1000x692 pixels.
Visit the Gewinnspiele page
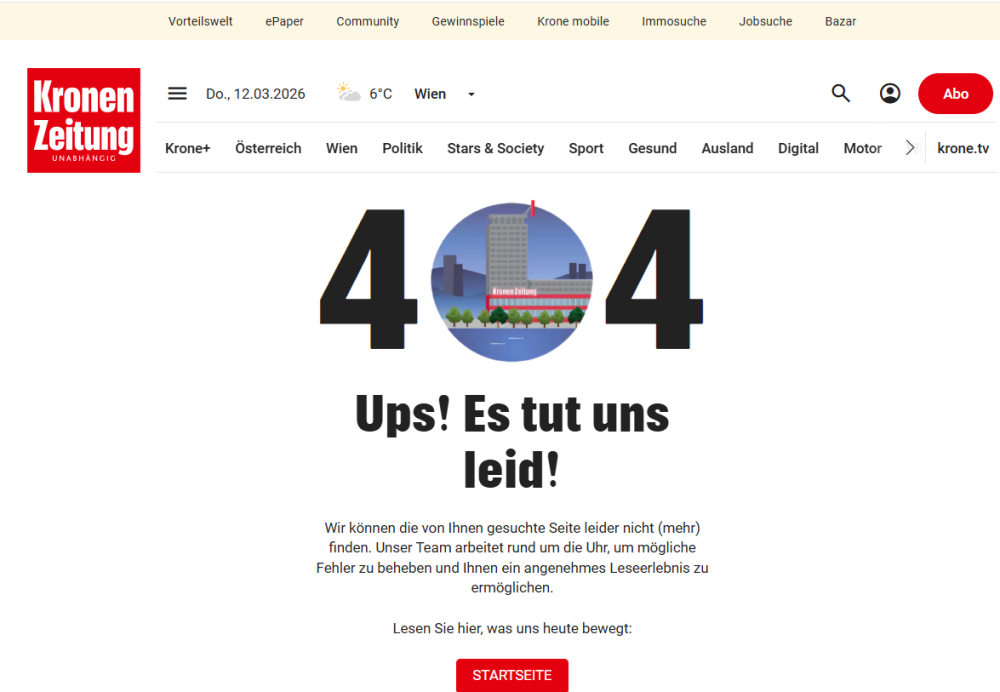[x=468, y=20]
